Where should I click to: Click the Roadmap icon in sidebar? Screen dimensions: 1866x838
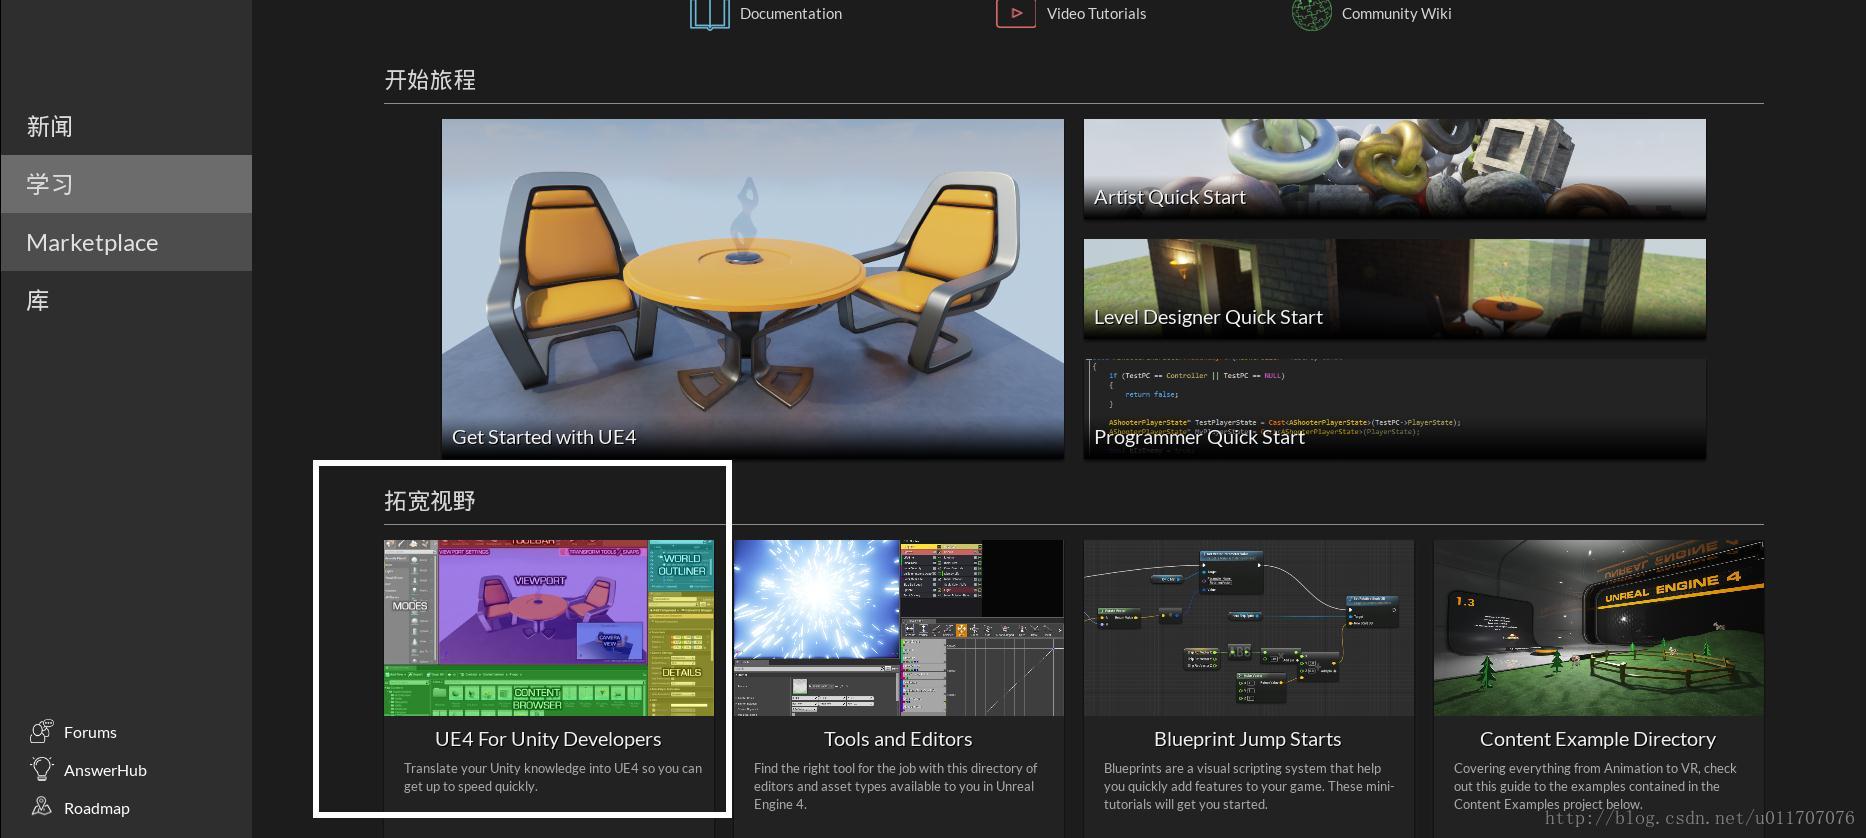[x=41, y=806]
